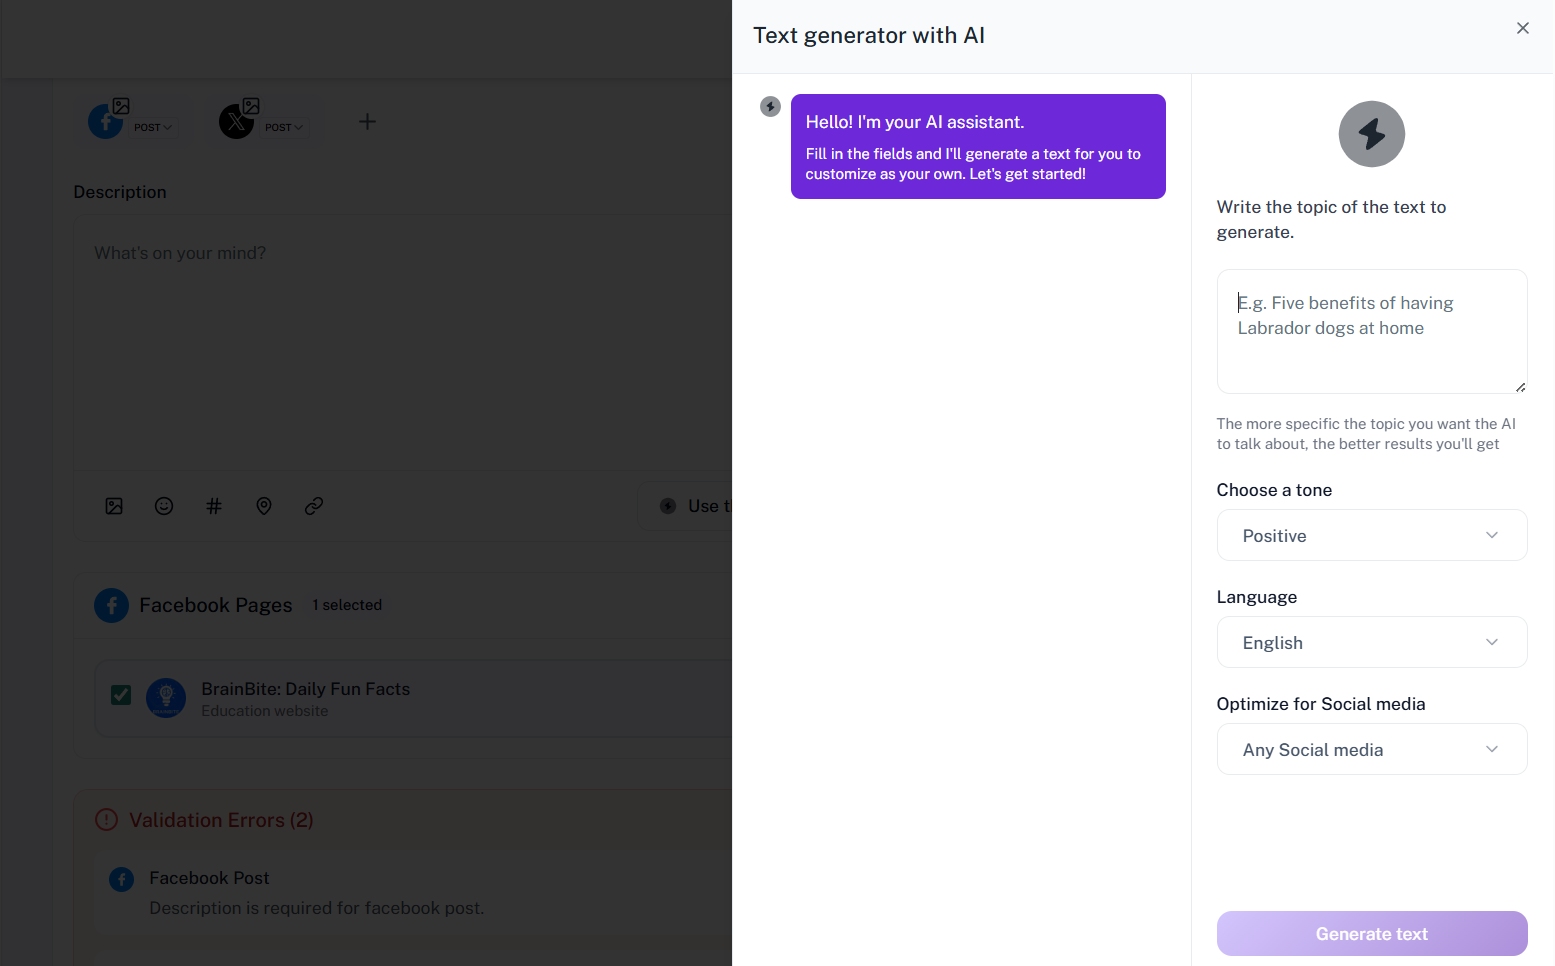
Task: Open the Language dropdown showing English
Action: (x=1371, y=642)
